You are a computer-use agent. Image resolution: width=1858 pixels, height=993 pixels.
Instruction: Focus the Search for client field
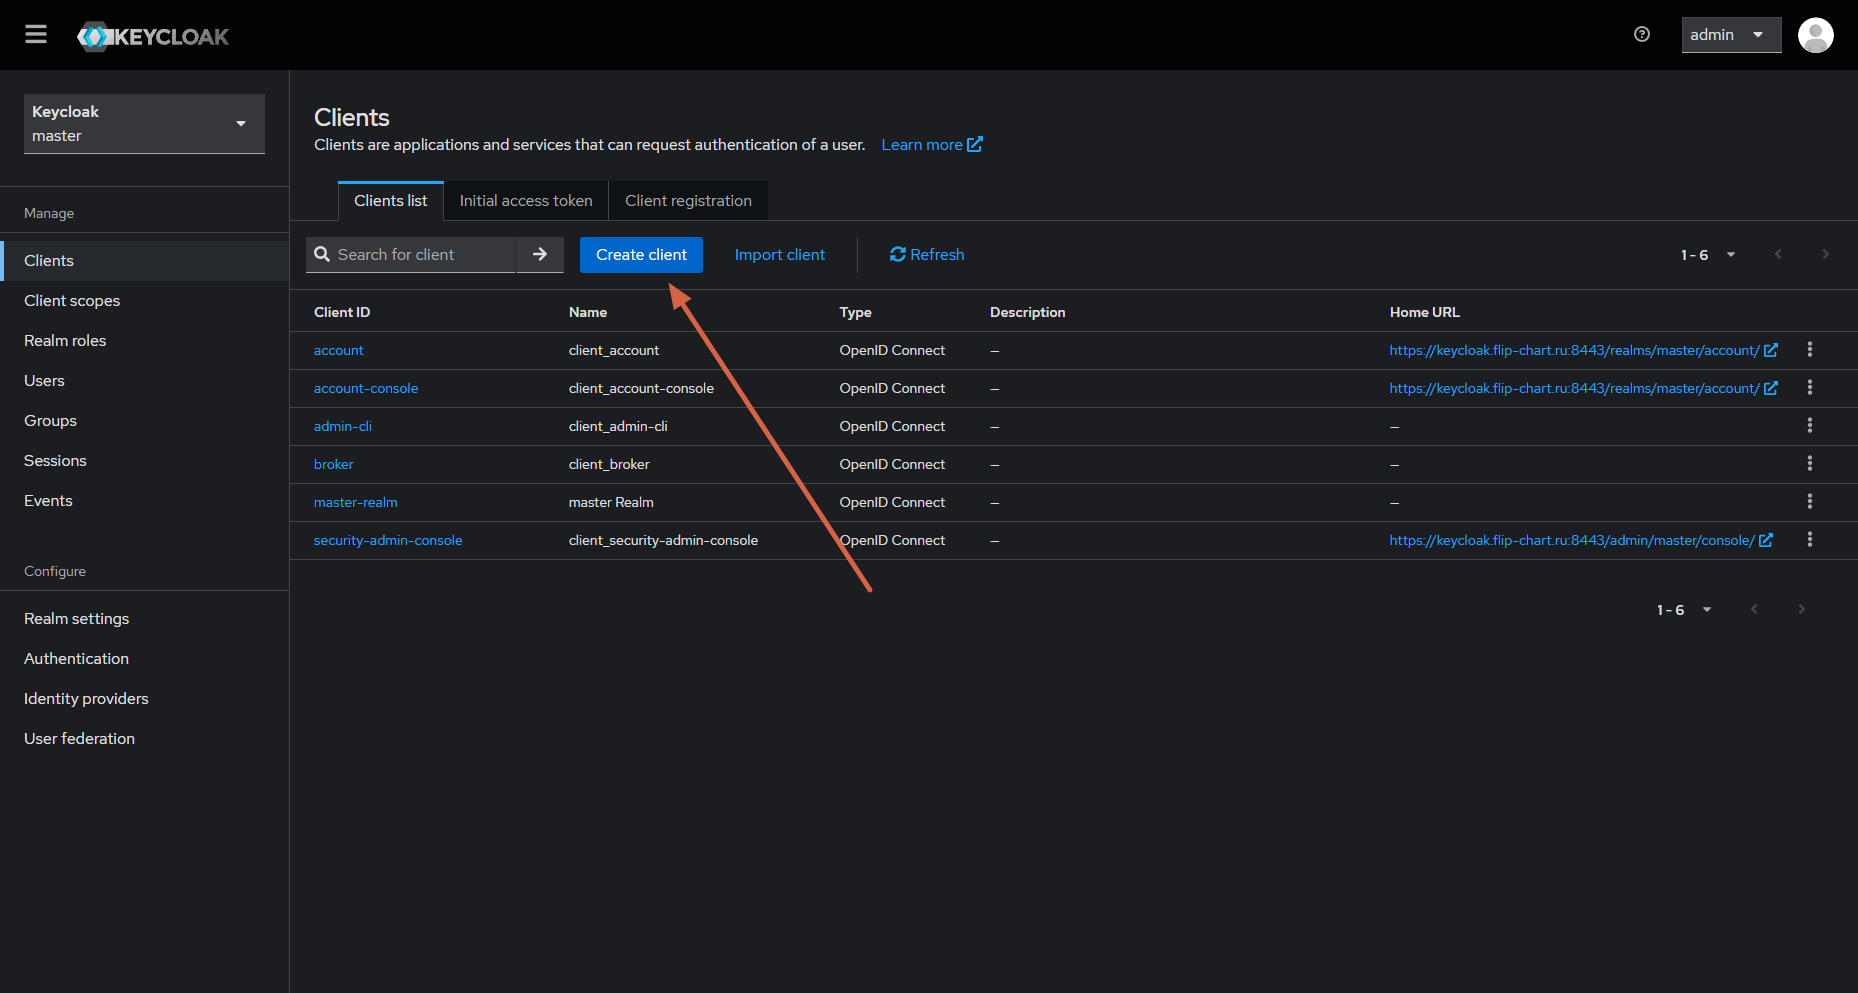410,255
